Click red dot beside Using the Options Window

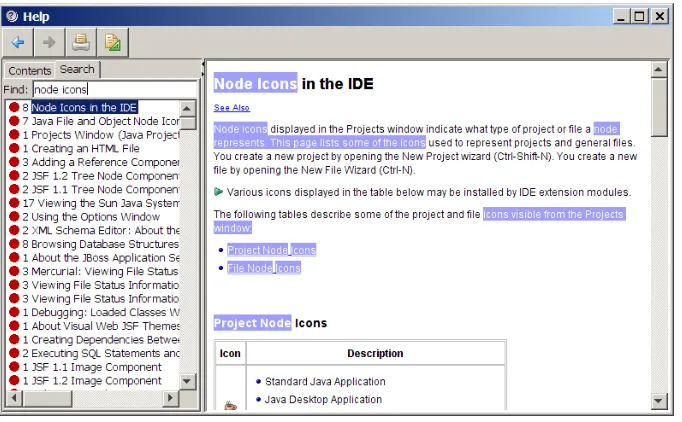pos(14,216)
